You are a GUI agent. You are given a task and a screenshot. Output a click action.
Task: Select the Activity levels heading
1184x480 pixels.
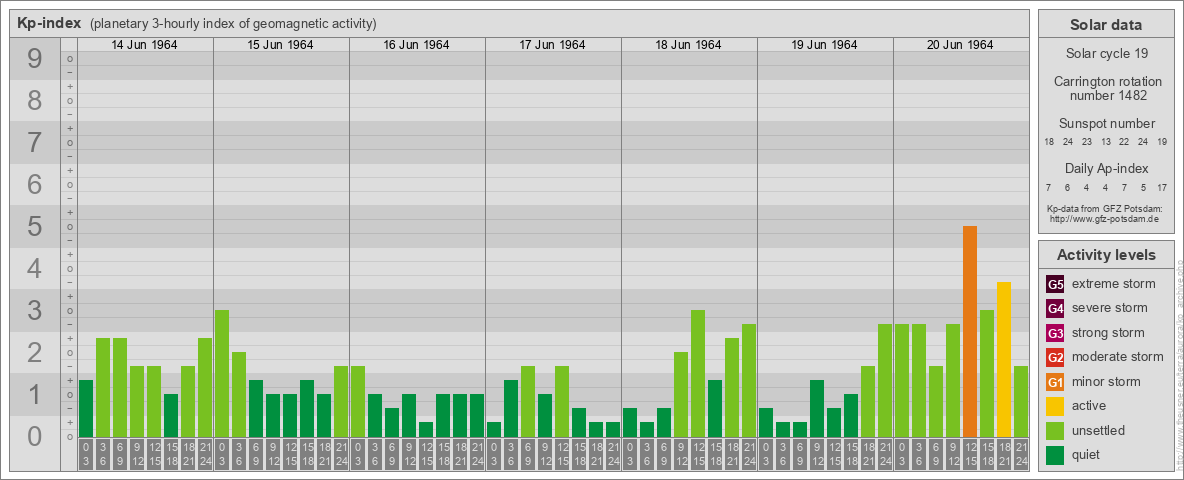[1106, 255]
